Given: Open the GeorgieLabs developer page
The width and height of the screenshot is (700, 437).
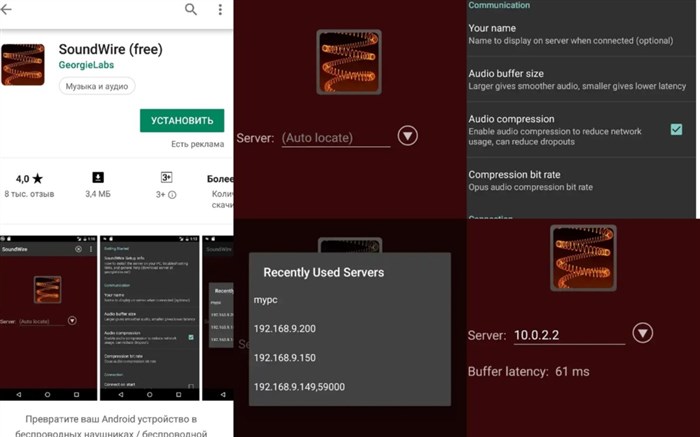Looking at the screenshot, I should [86, 65].
